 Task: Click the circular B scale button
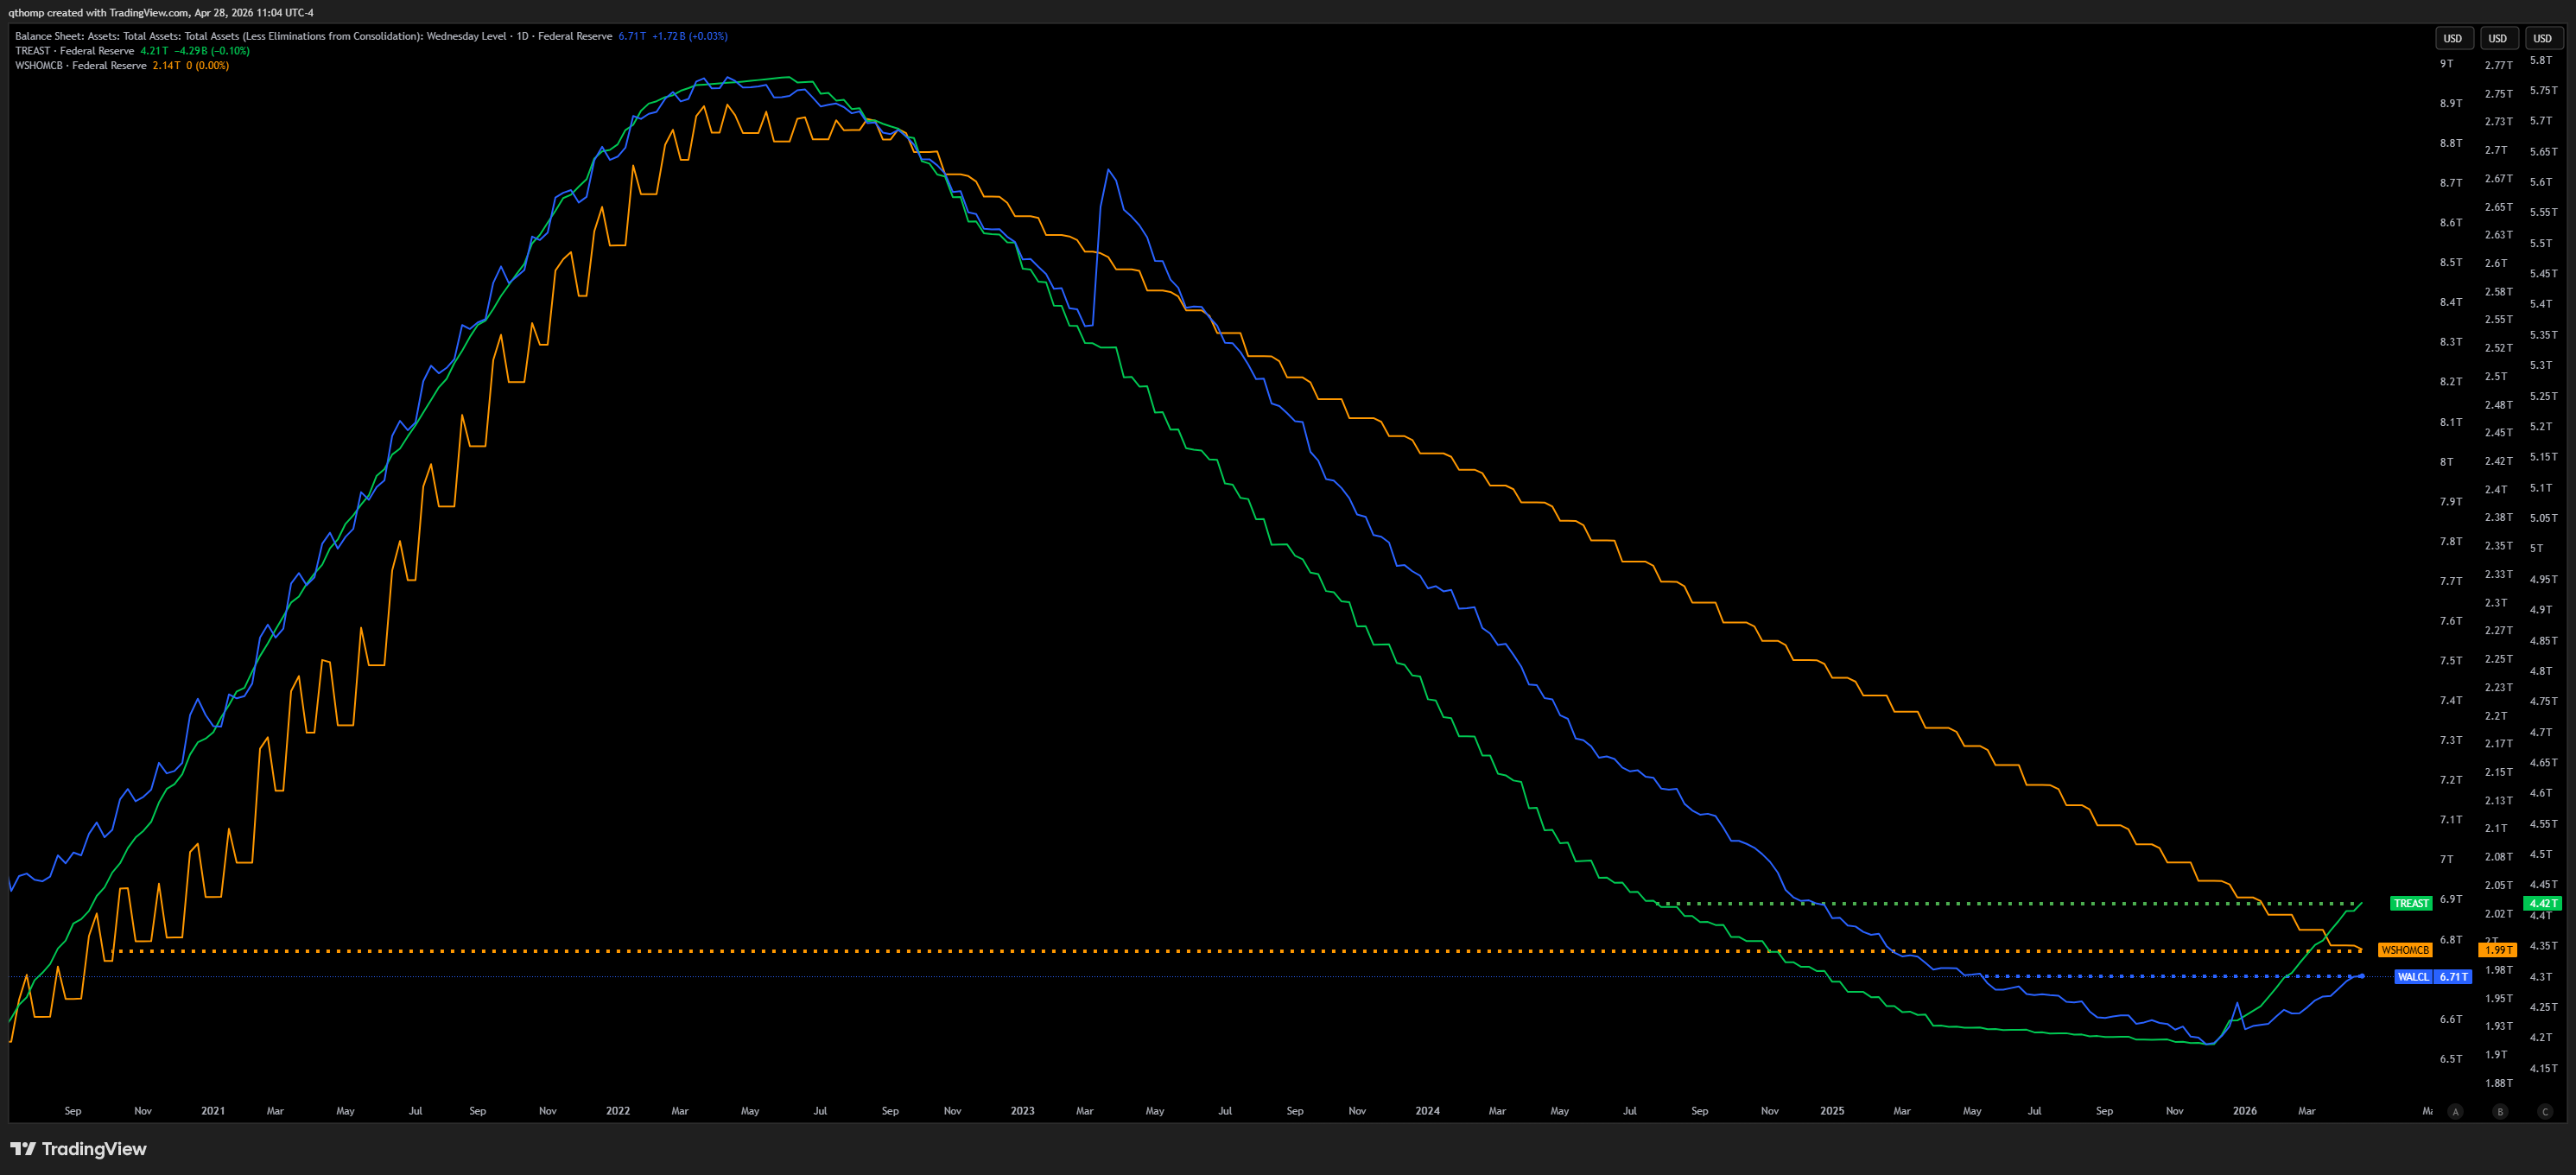pos(2500,1111)
